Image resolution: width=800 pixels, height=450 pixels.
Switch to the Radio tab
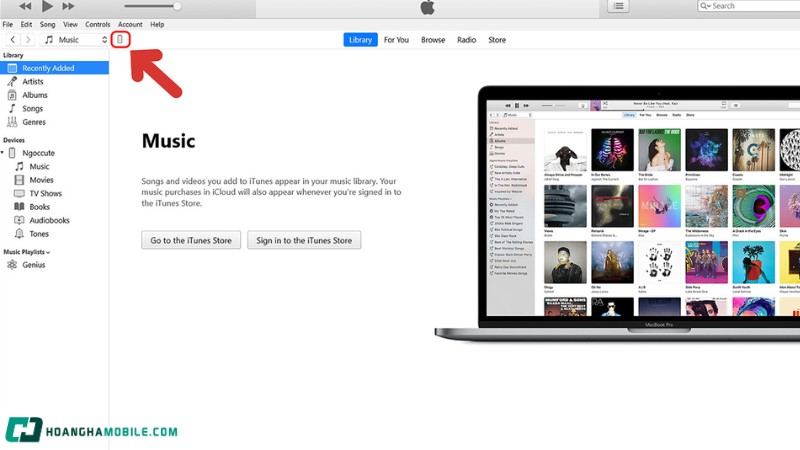click(466, 40)
